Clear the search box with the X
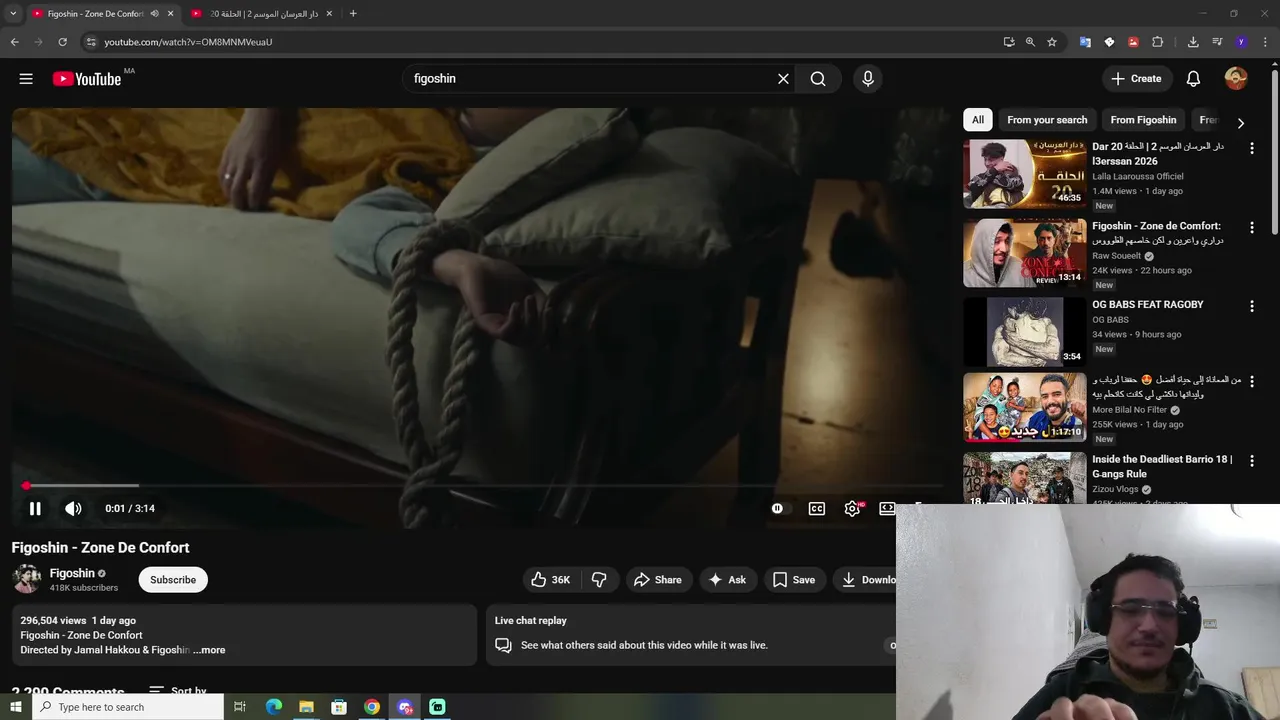The image size is (1280, 720). [x=783, y=79]
